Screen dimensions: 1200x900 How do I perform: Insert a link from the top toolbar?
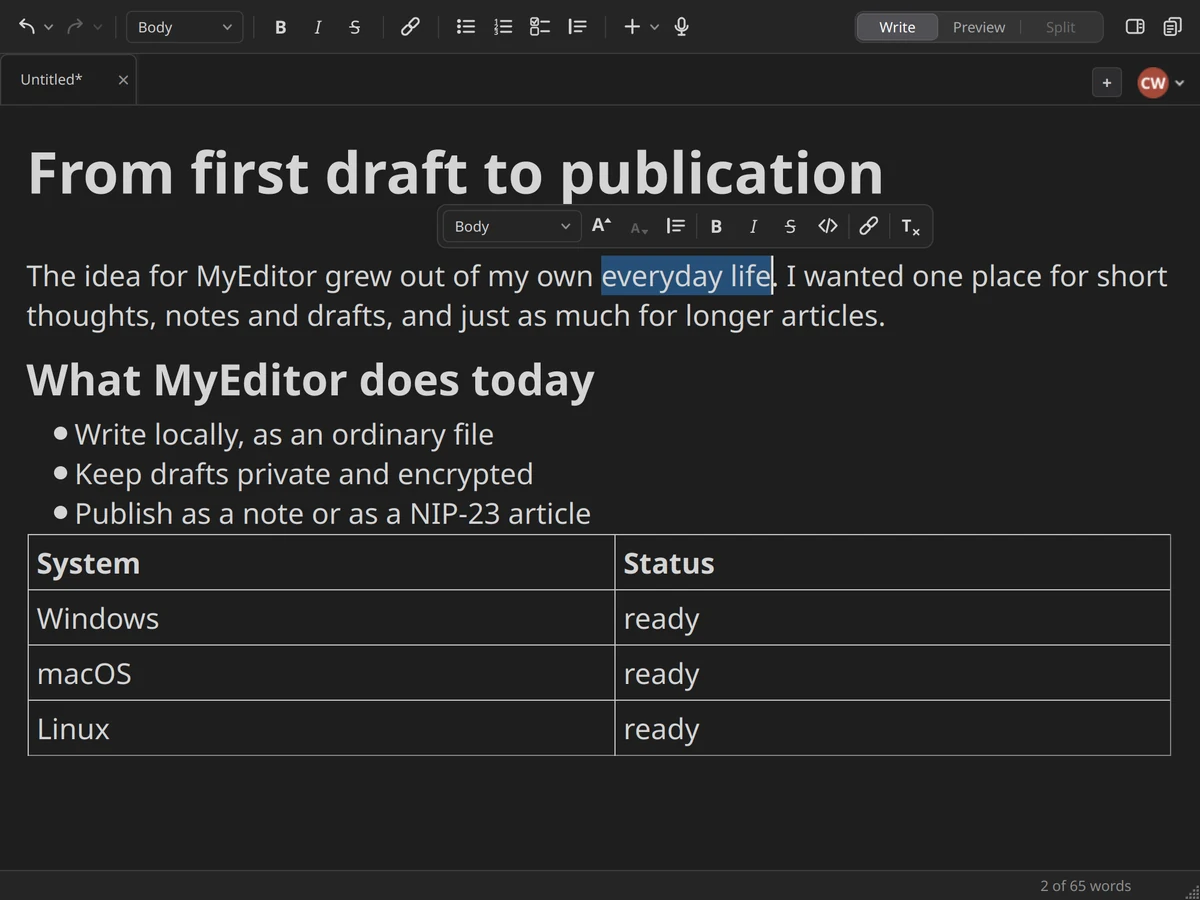pos(410,27)
